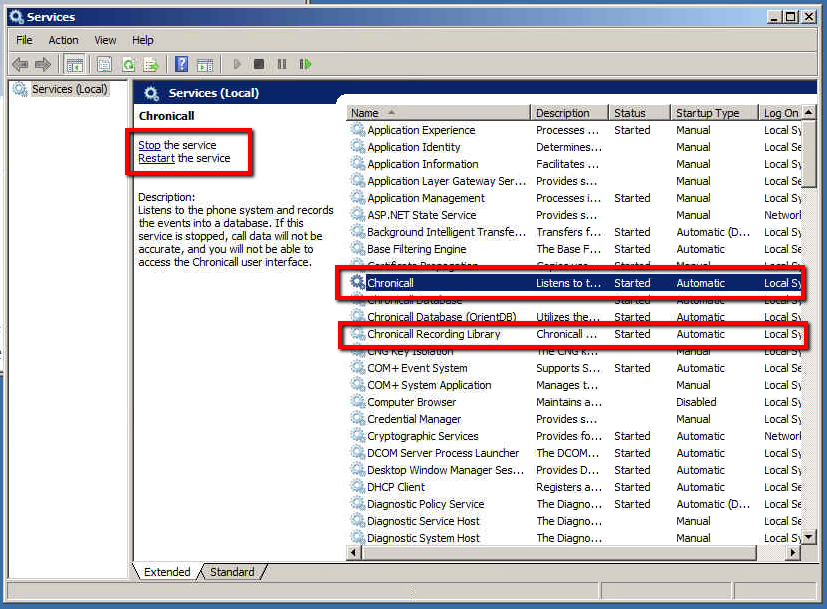Click the gear icon beside Application Information
Screen dimensions: 827x609
point(358,164)
